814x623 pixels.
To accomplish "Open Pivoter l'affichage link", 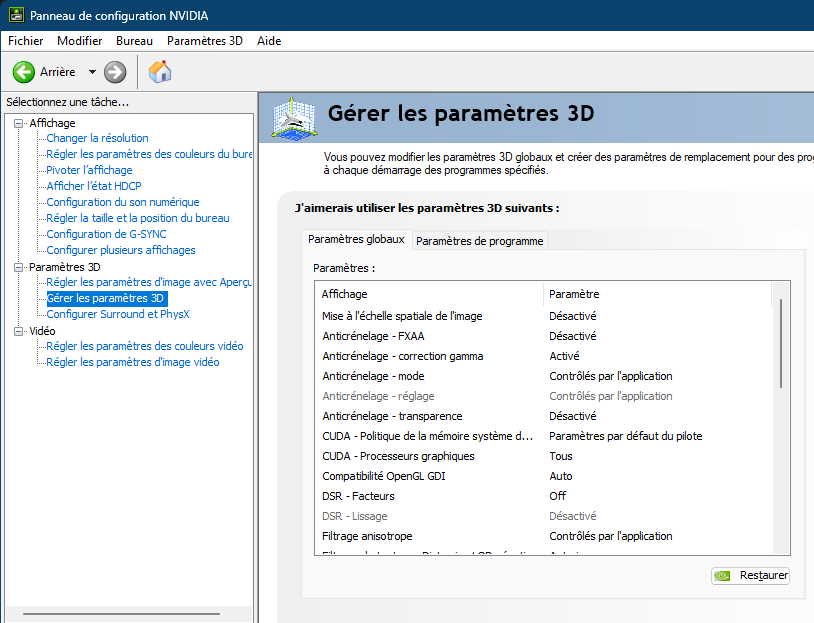I will click(x=89, y=170).
